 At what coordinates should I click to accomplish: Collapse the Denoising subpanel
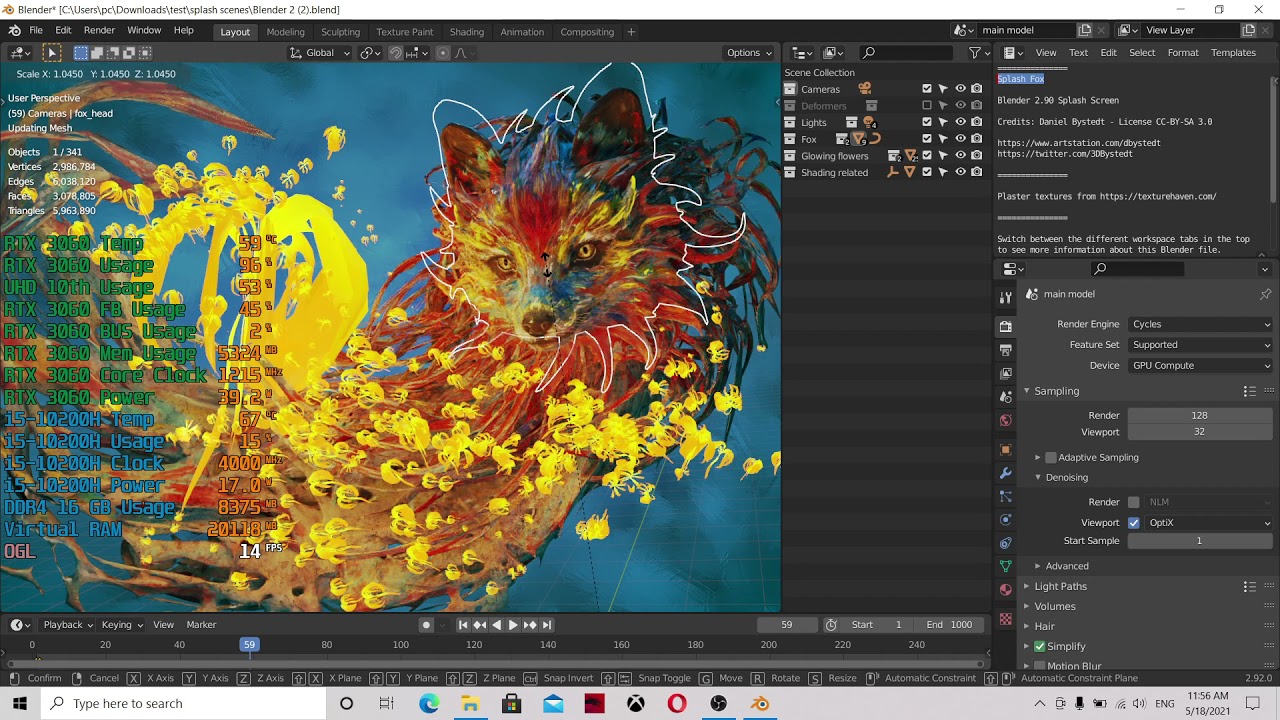click(1038, 478)
